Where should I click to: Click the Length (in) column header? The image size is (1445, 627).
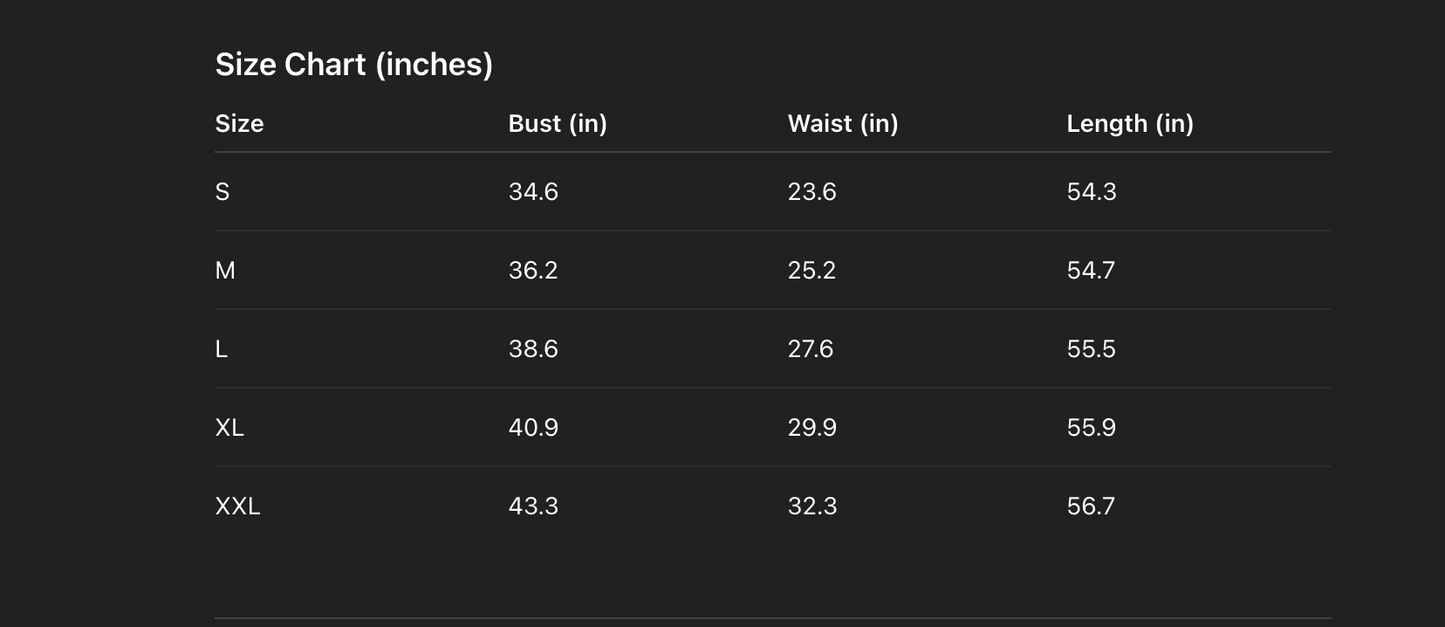tap(1129, 123)
